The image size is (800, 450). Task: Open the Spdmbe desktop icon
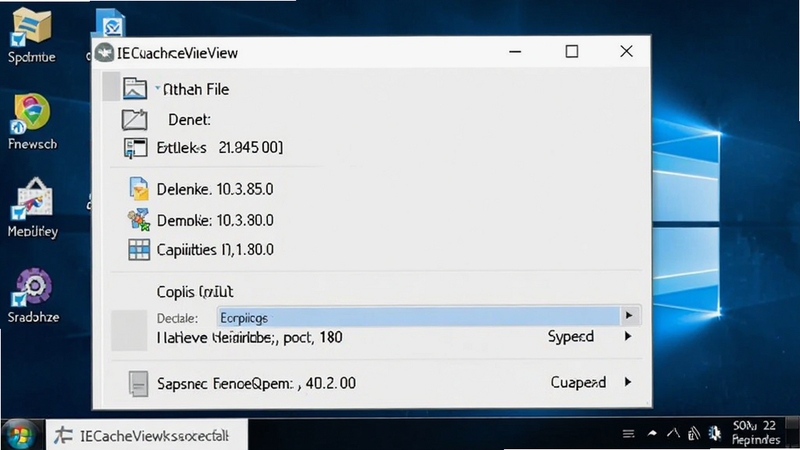31,36
